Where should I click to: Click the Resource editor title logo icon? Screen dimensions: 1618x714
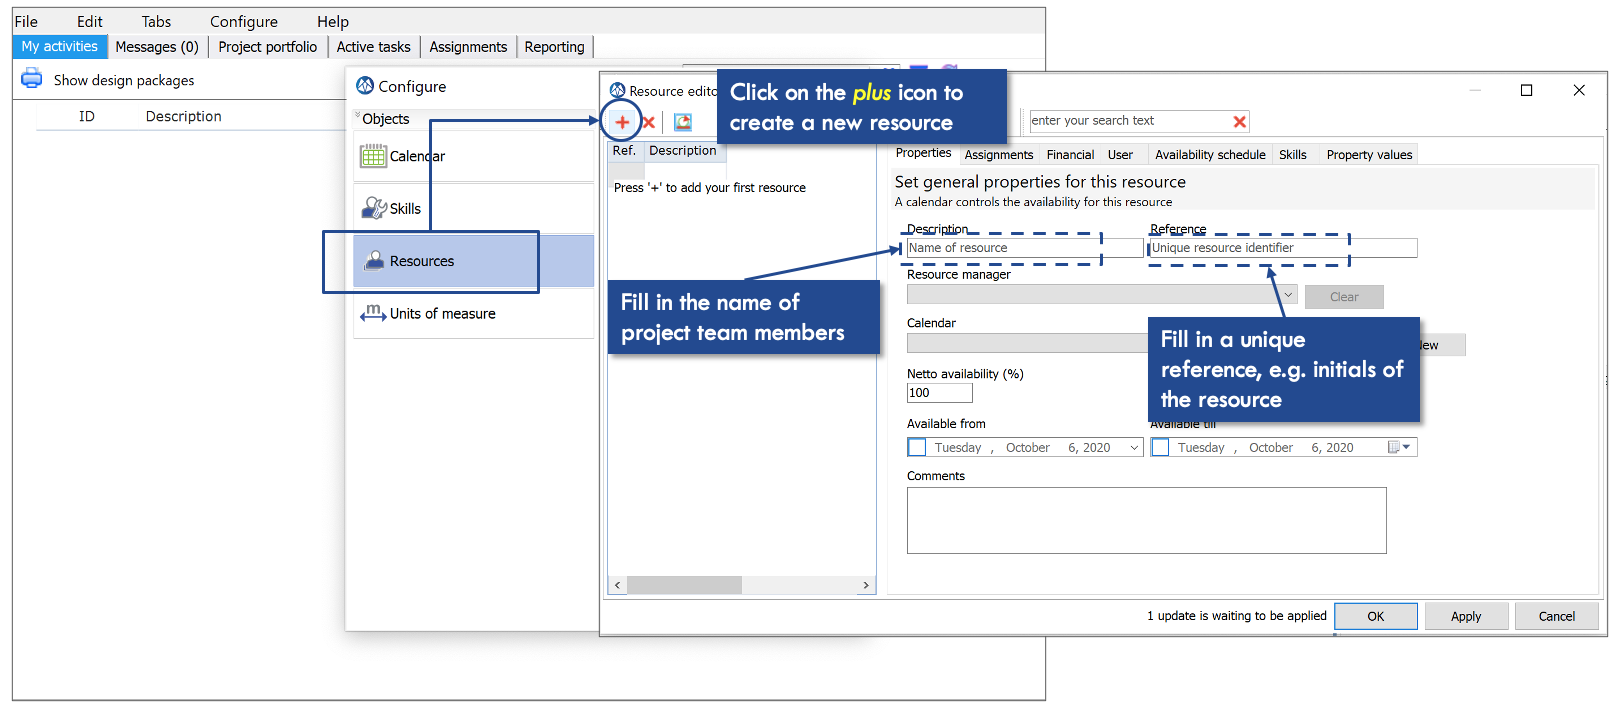(x=618, y=90)
